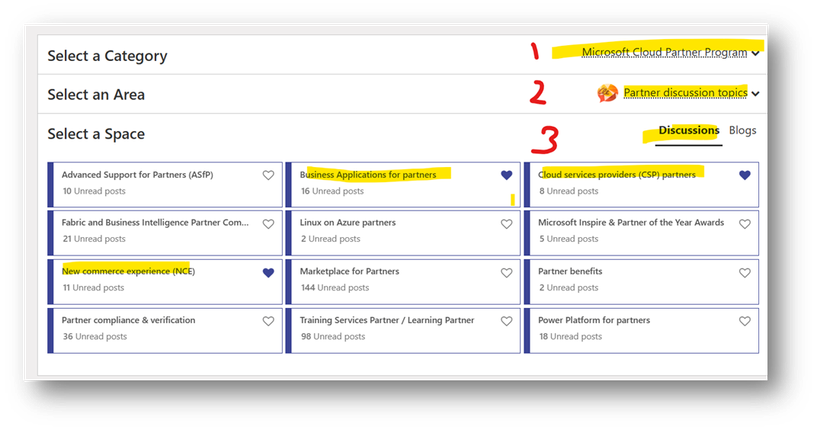Open Partner benefits space

tap(641, 282)
